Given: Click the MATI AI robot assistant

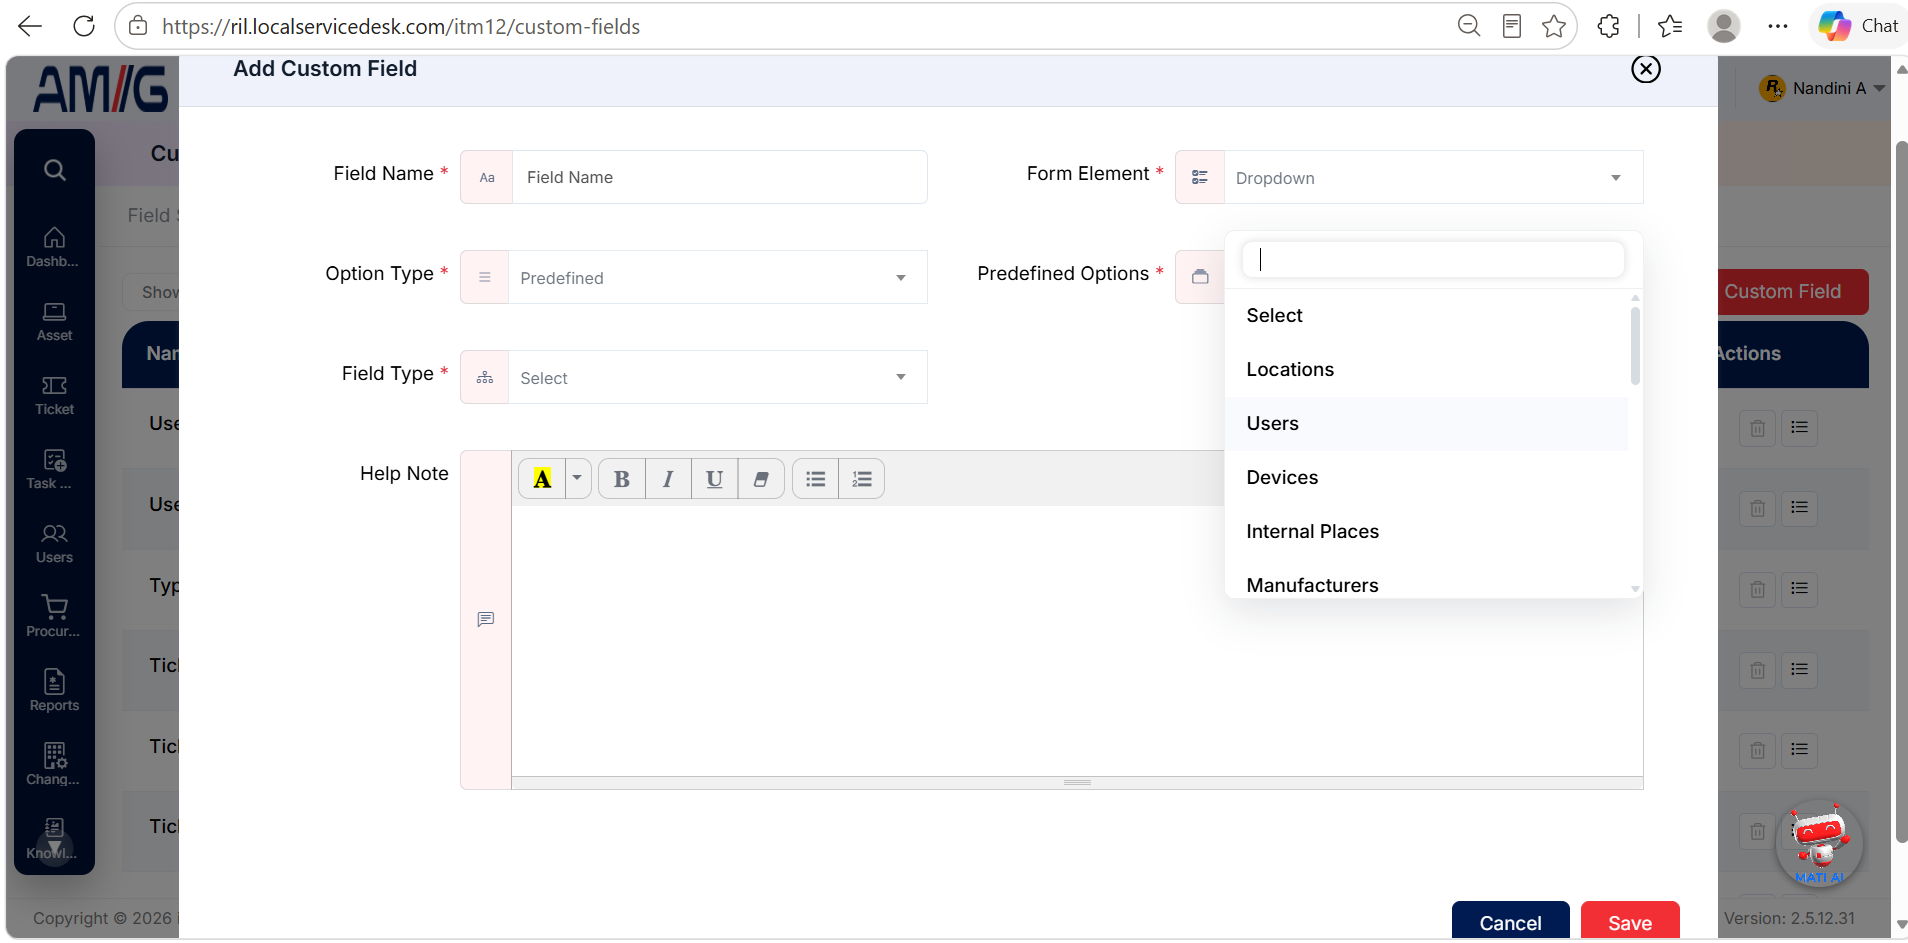Looking at the screenshot, I should 1819,844.
